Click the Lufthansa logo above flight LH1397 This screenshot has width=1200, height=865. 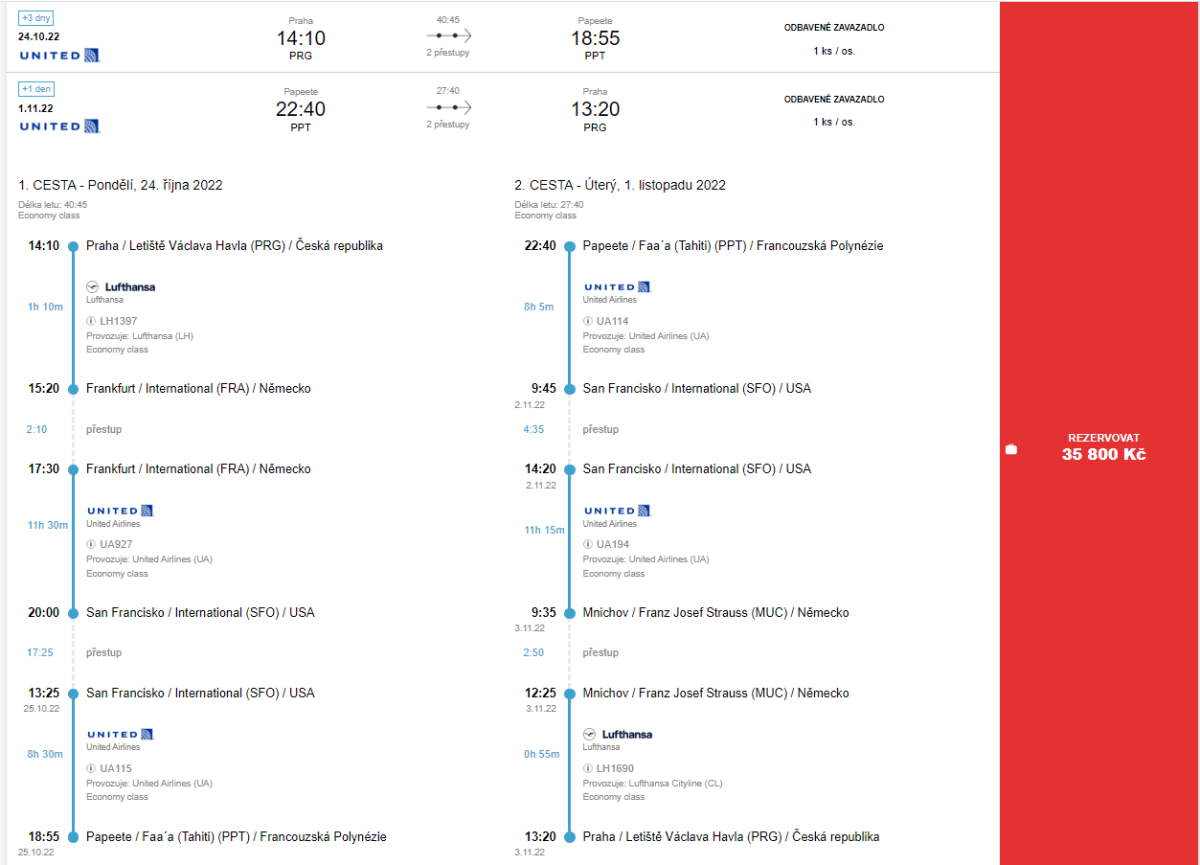tap(121, 287)
